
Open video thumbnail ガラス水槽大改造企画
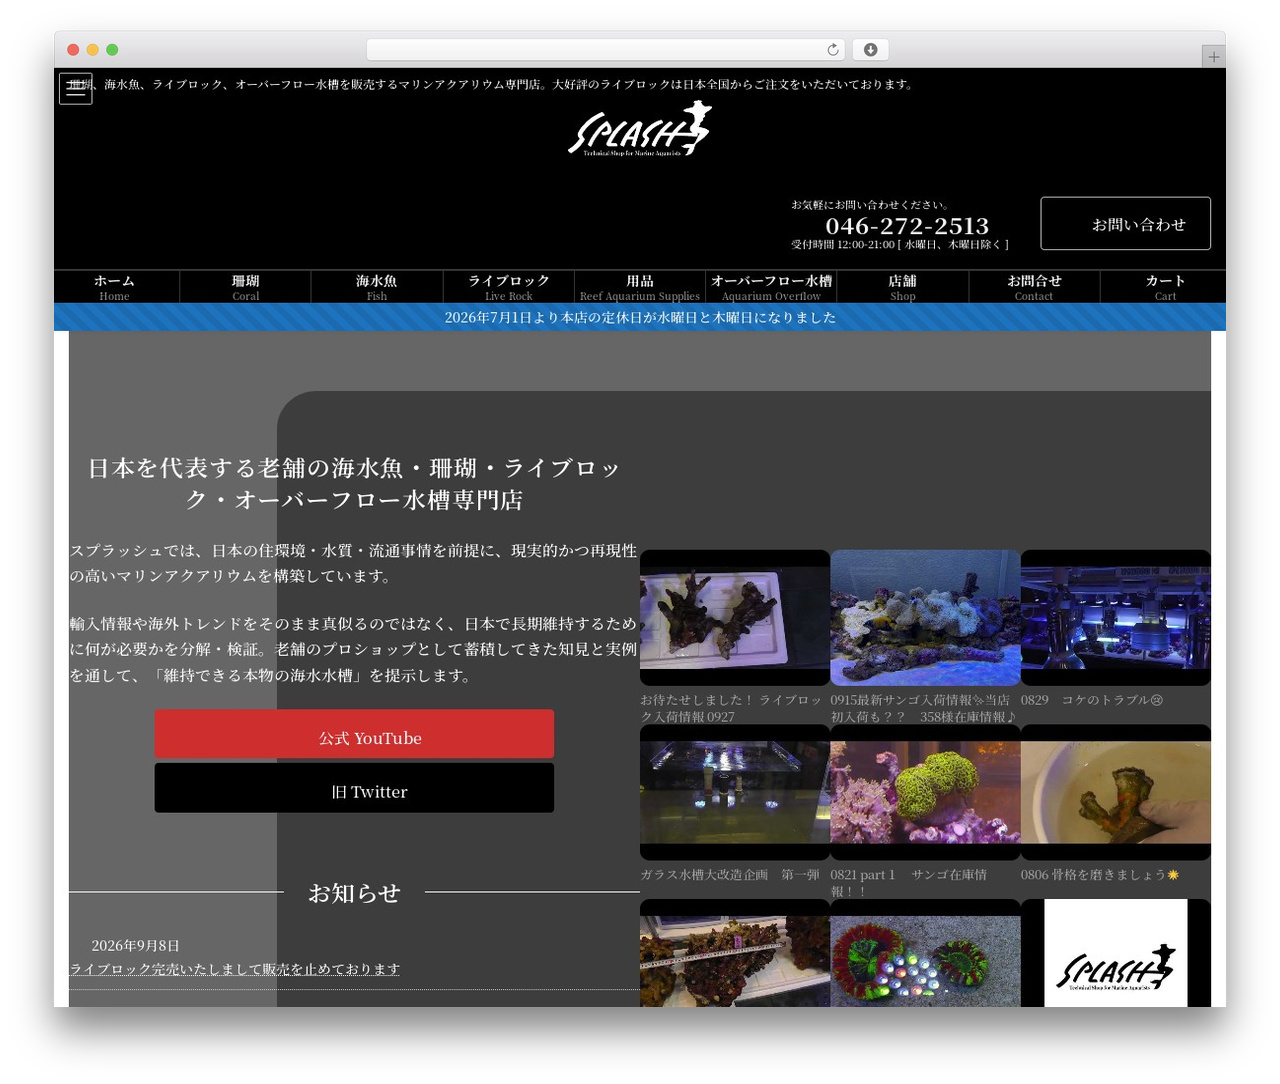click(x=735, y=792)
